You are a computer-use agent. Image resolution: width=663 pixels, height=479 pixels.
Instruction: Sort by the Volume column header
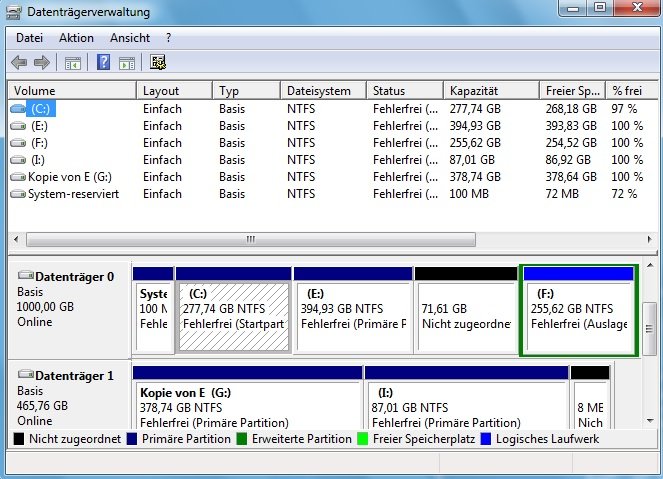[x=72, y=91]
